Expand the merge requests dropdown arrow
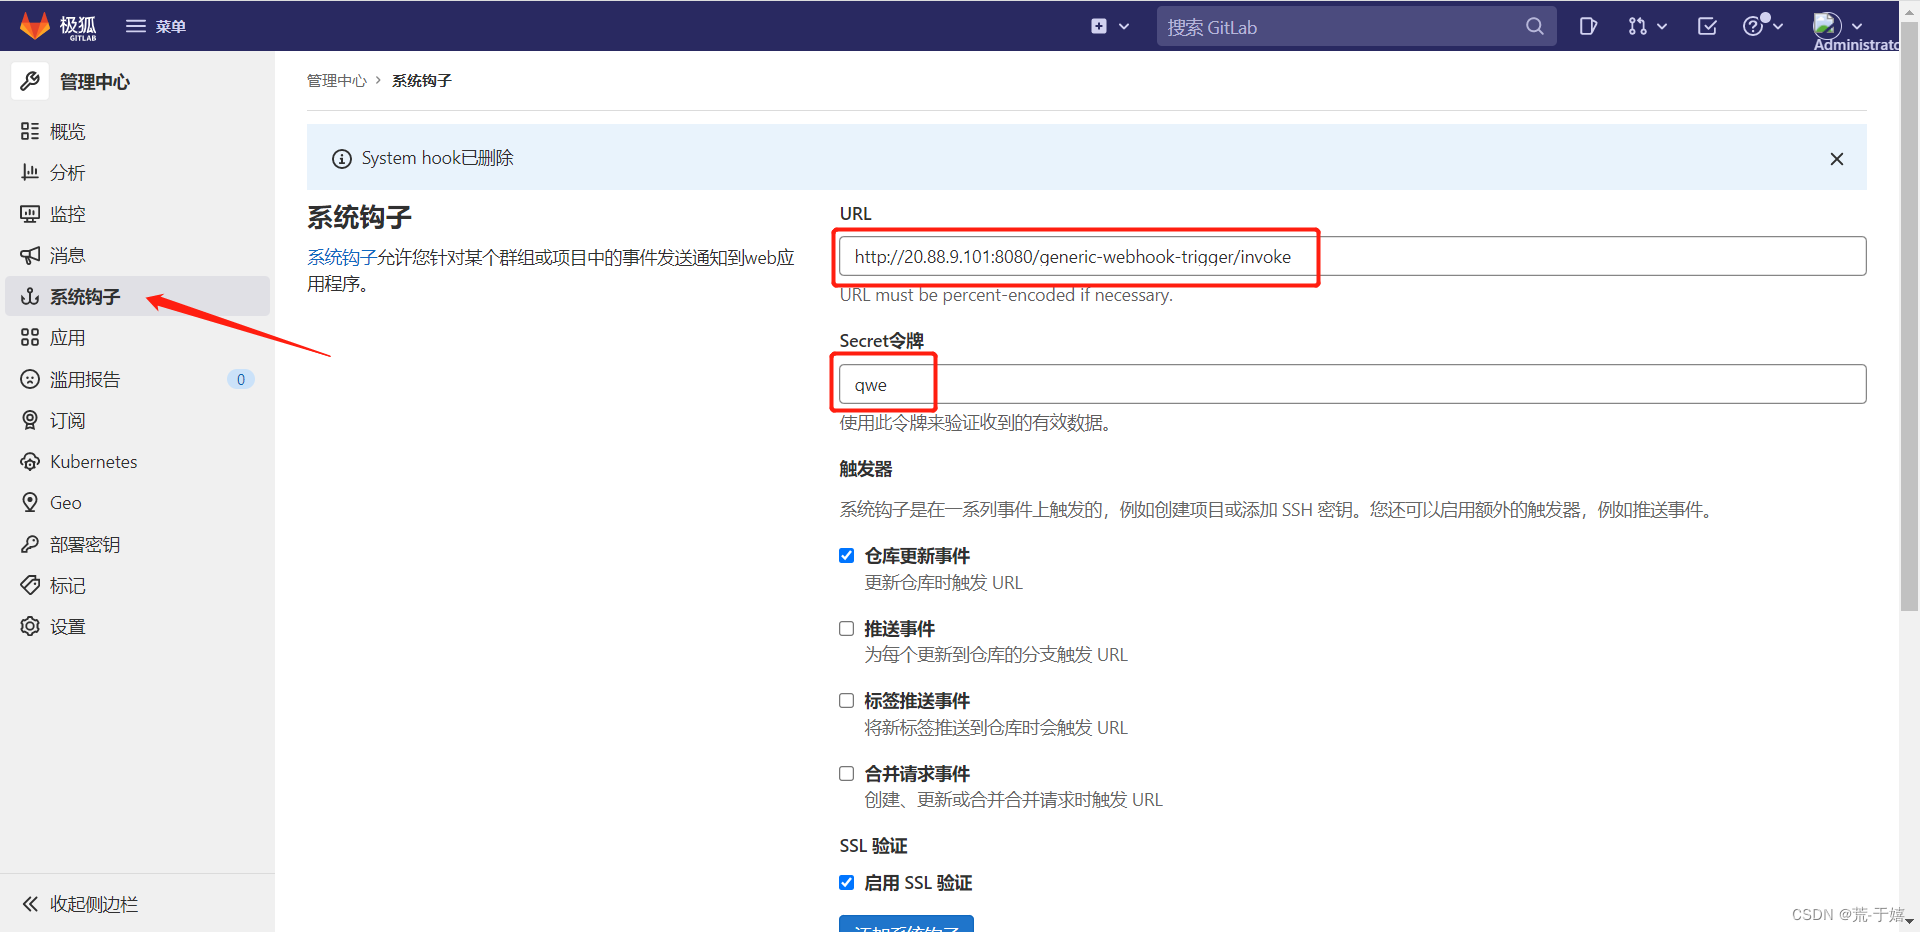Viewport: 1920px width, 932px height. (1662, 27)
